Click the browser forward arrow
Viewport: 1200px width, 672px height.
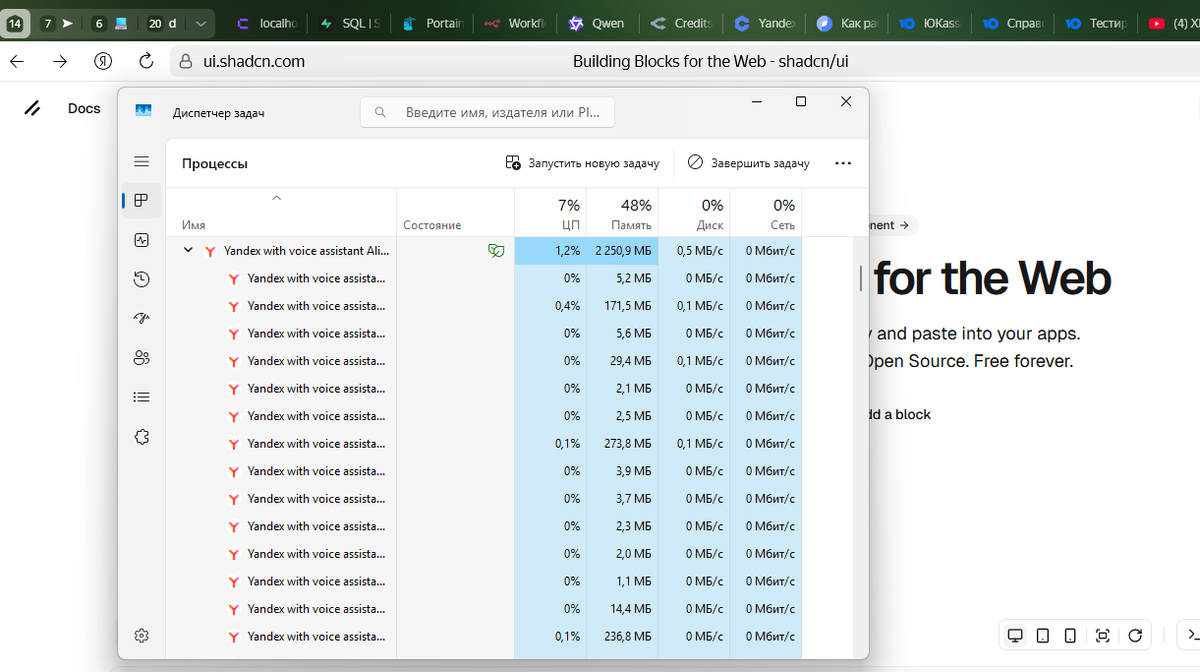[60, 61]
